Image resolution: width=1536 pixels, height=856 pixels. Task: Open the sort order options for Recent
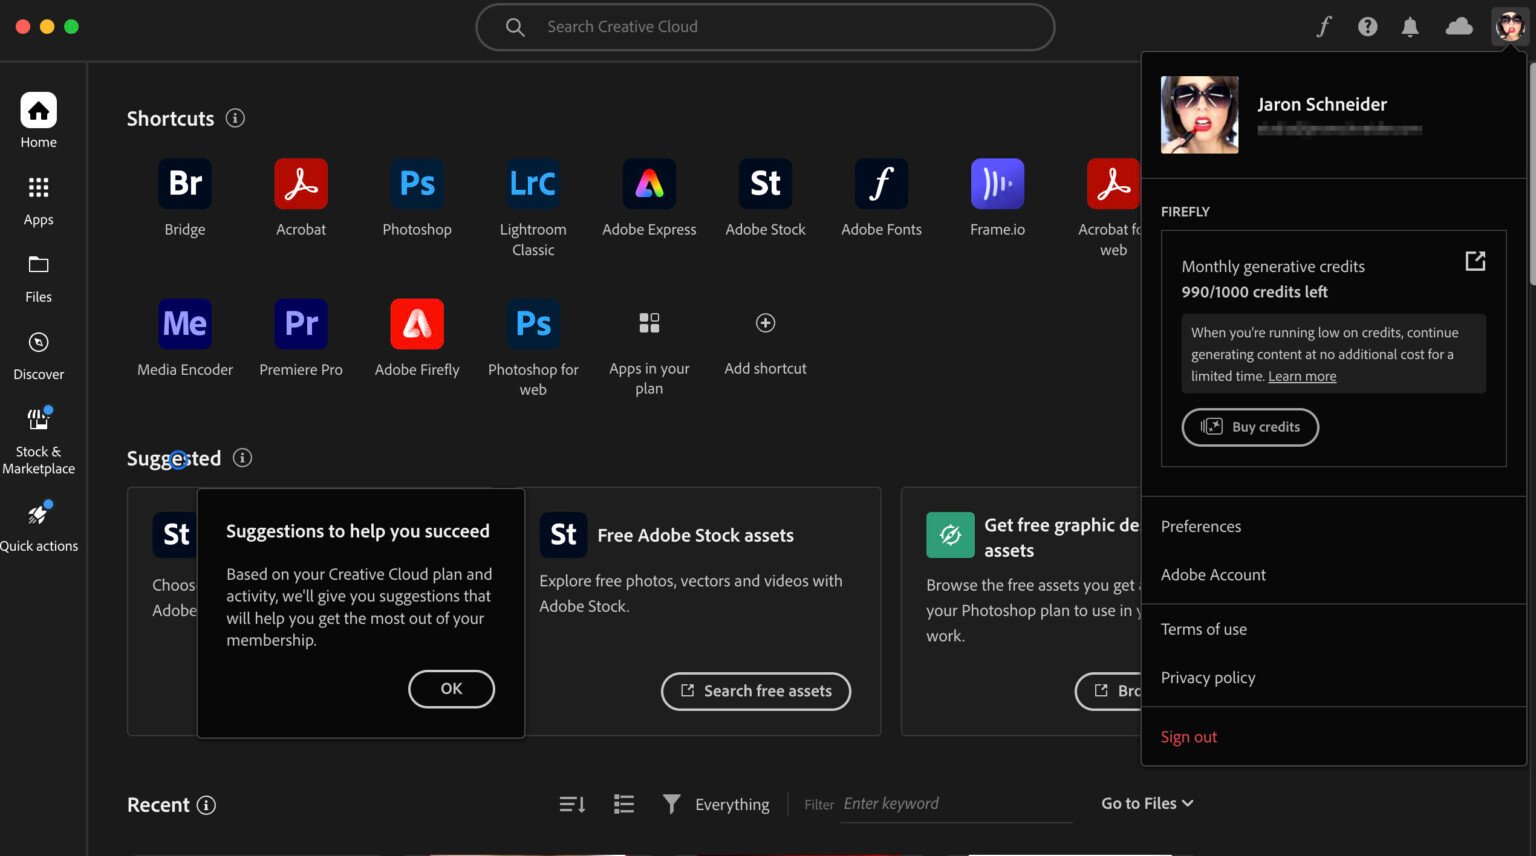tap(571, 803)
